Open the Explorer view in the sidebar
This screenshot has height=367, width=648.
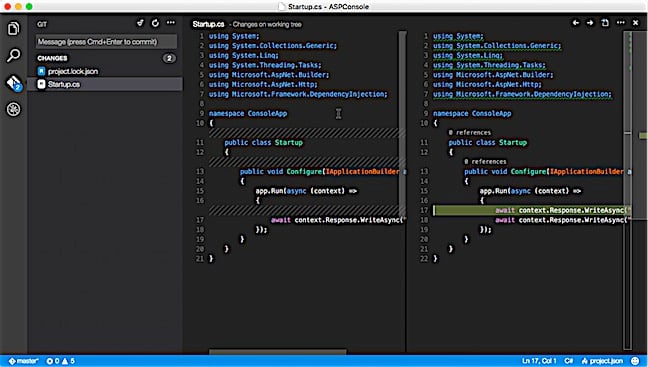pyautogui.click(x=13, y=29)
